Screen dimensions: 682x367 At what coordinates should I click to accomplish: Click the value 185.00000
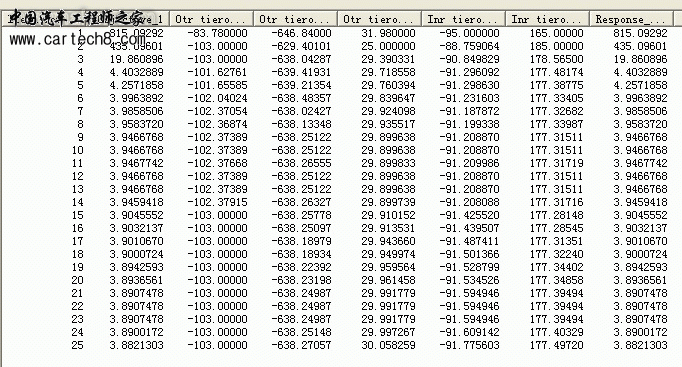pos(556,46)
